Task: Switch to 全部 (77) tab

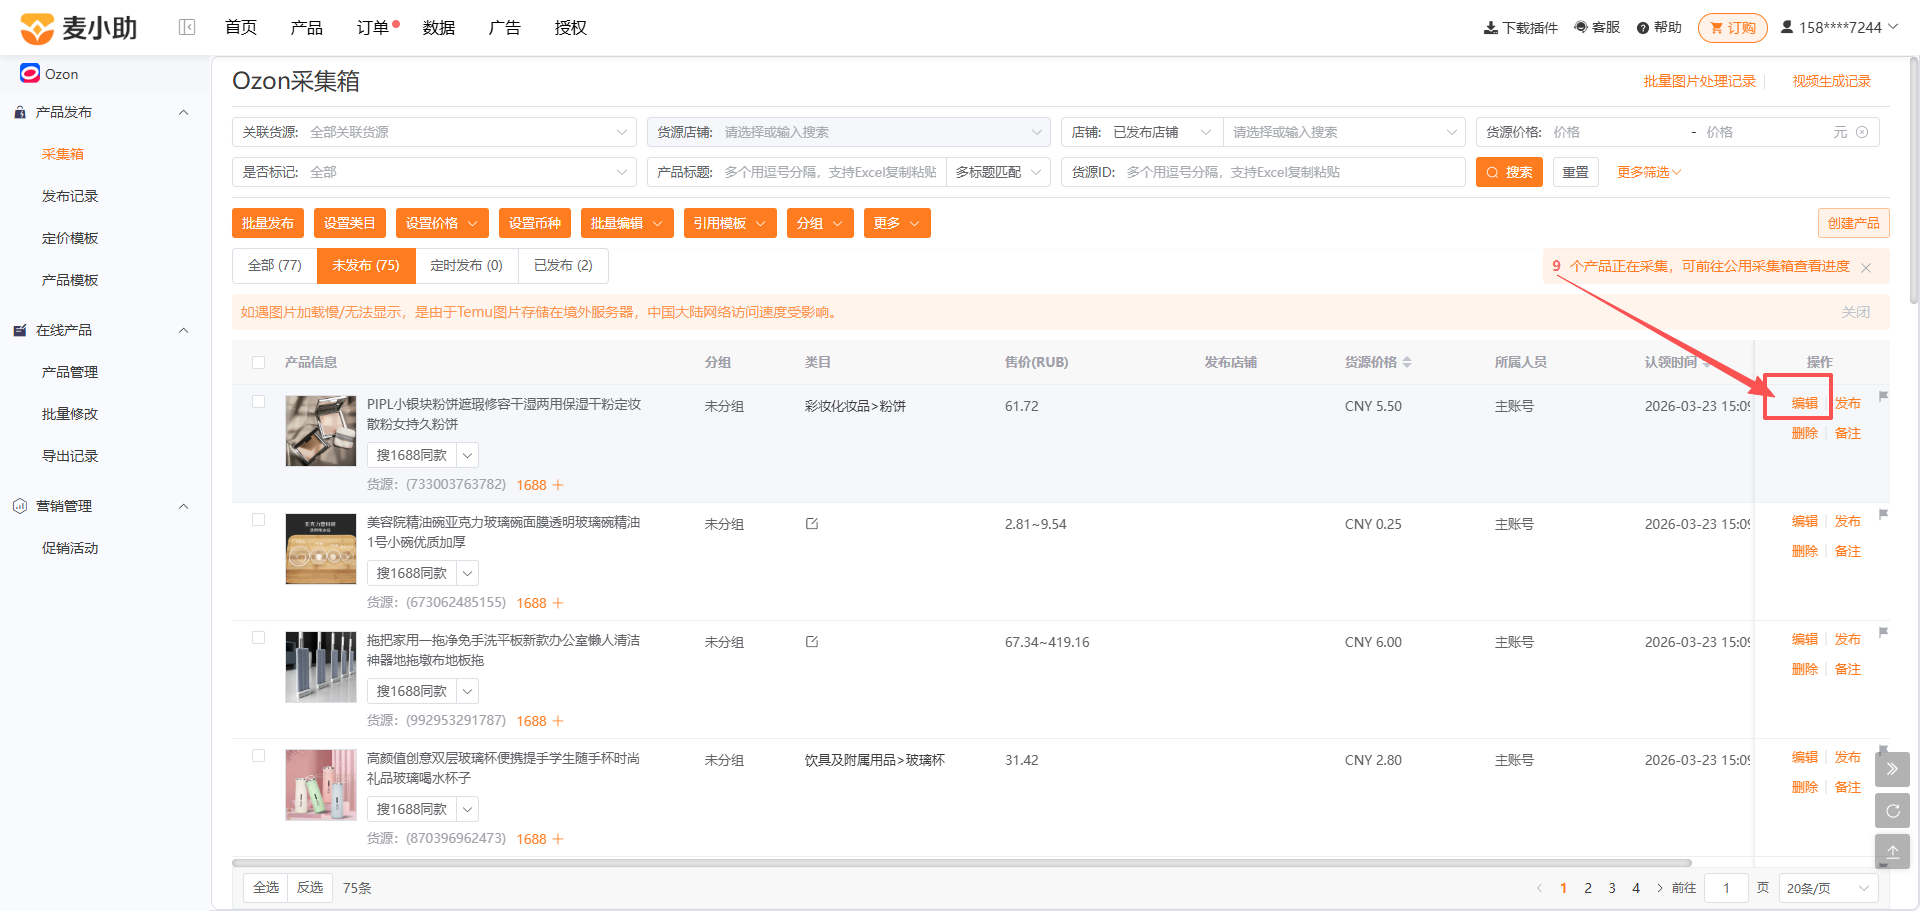Action: click(275, 265)
